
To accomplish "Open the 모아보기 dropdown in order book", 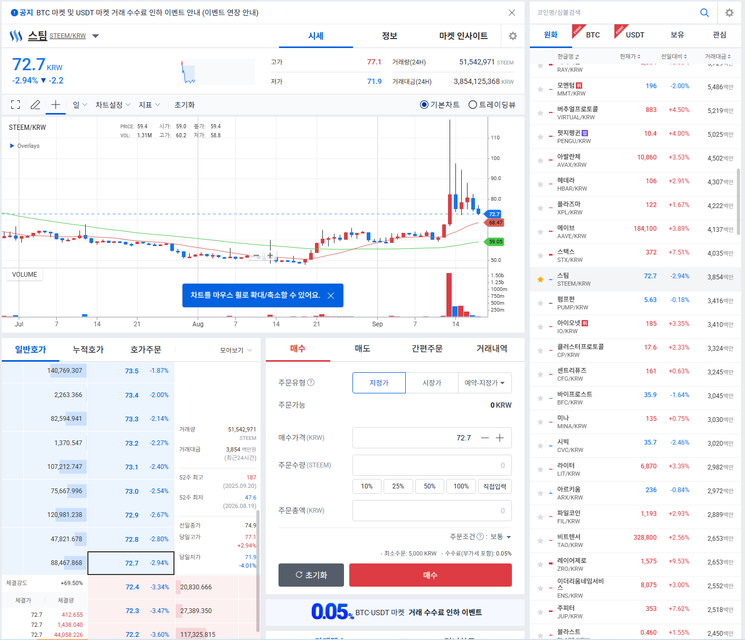I will point(236,350).
